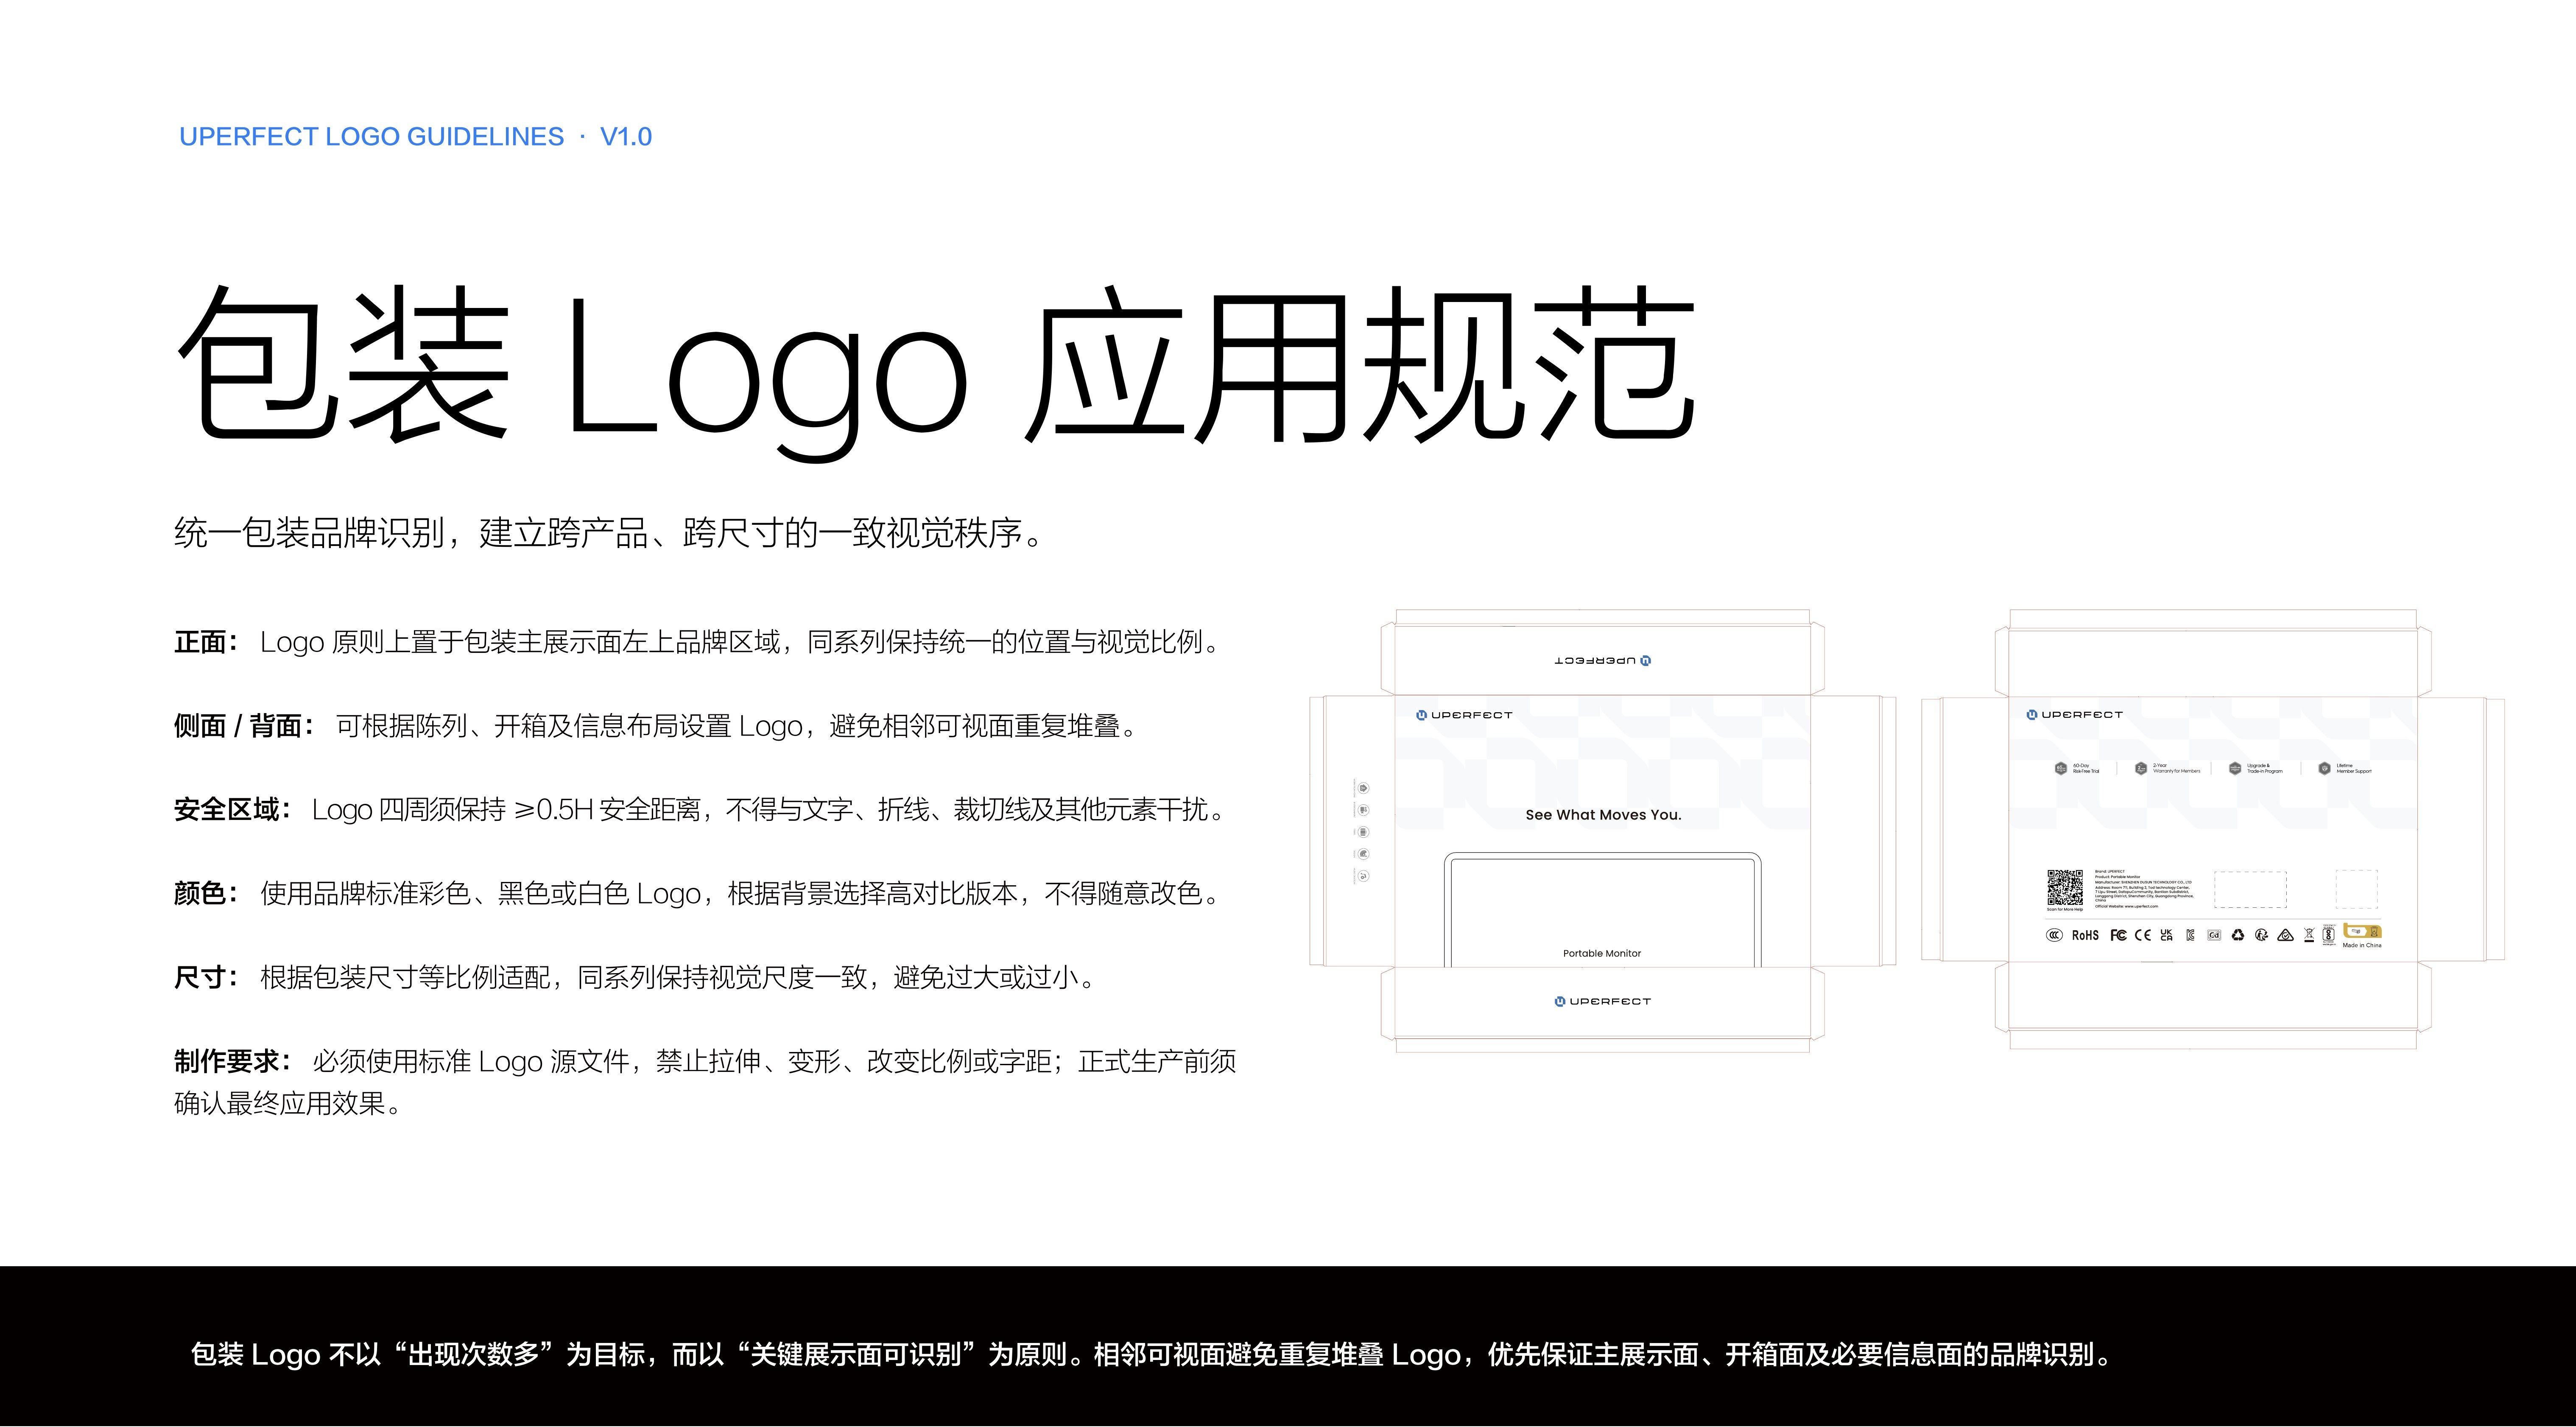
Task: Click the See What Moves You slogan
Action: tap(1603, 815)
